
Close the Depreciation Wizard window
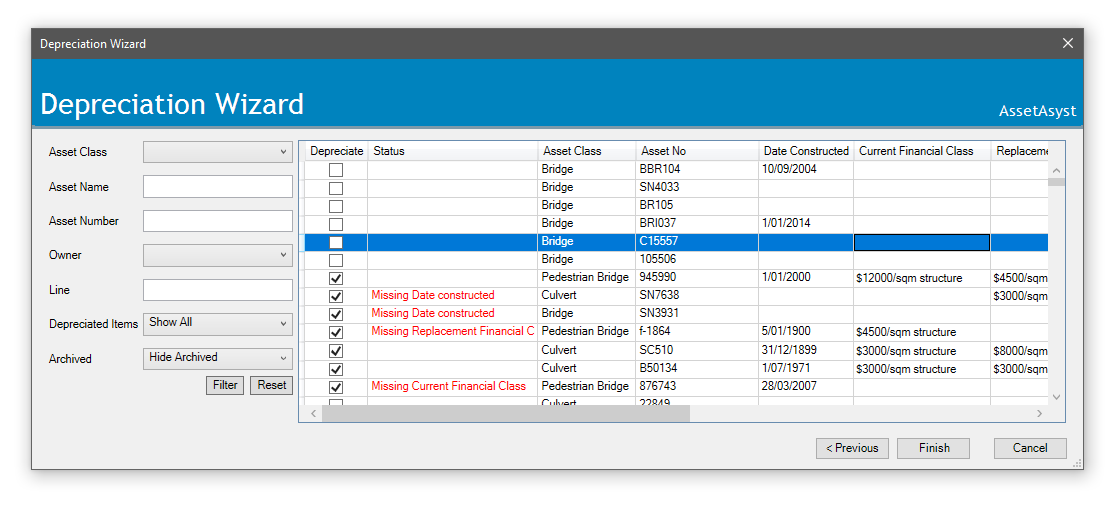pyautogui.click(x=1067, y=43)
